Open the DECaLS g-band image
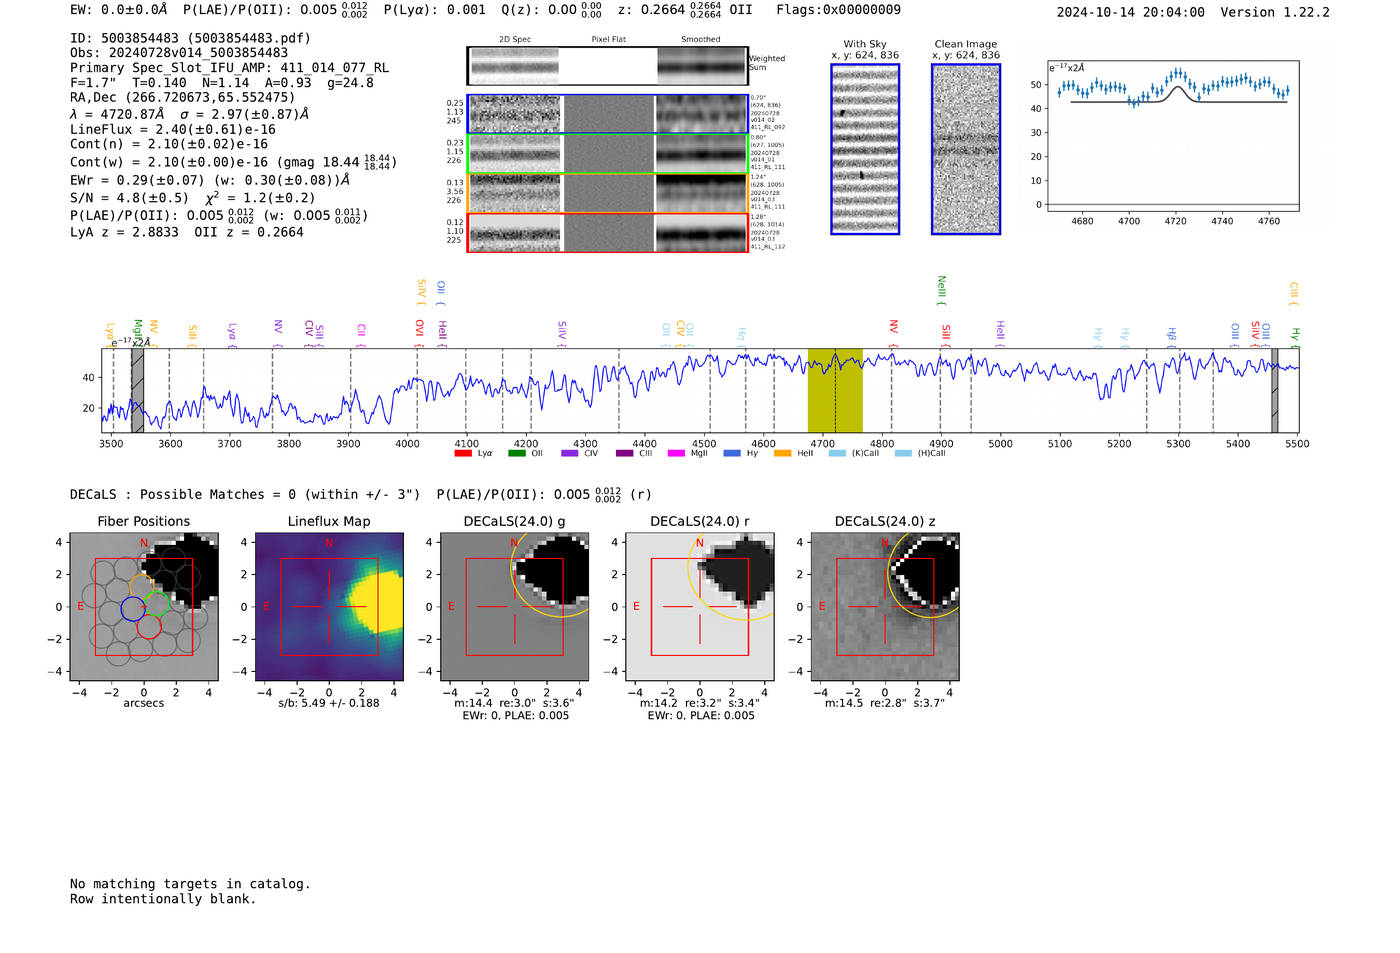This screenshot has height=953, width=1400. coord(514,607)
